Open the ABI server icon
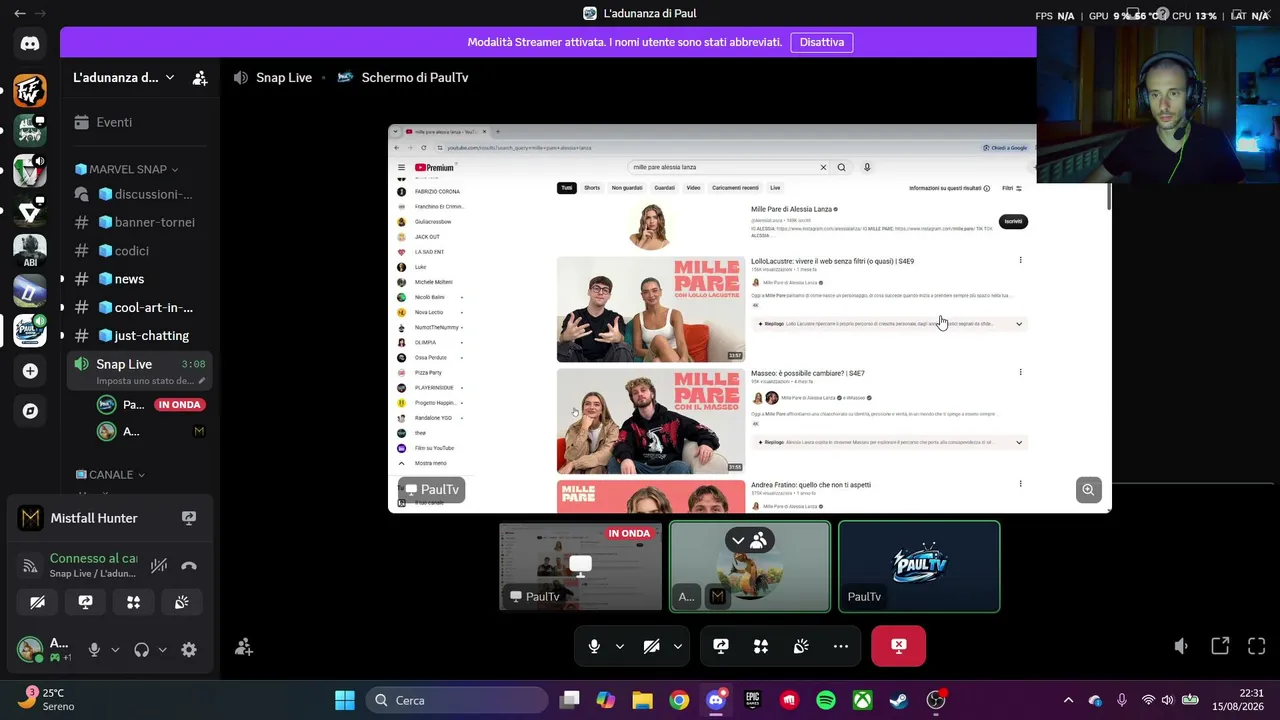 pos(30,250)
